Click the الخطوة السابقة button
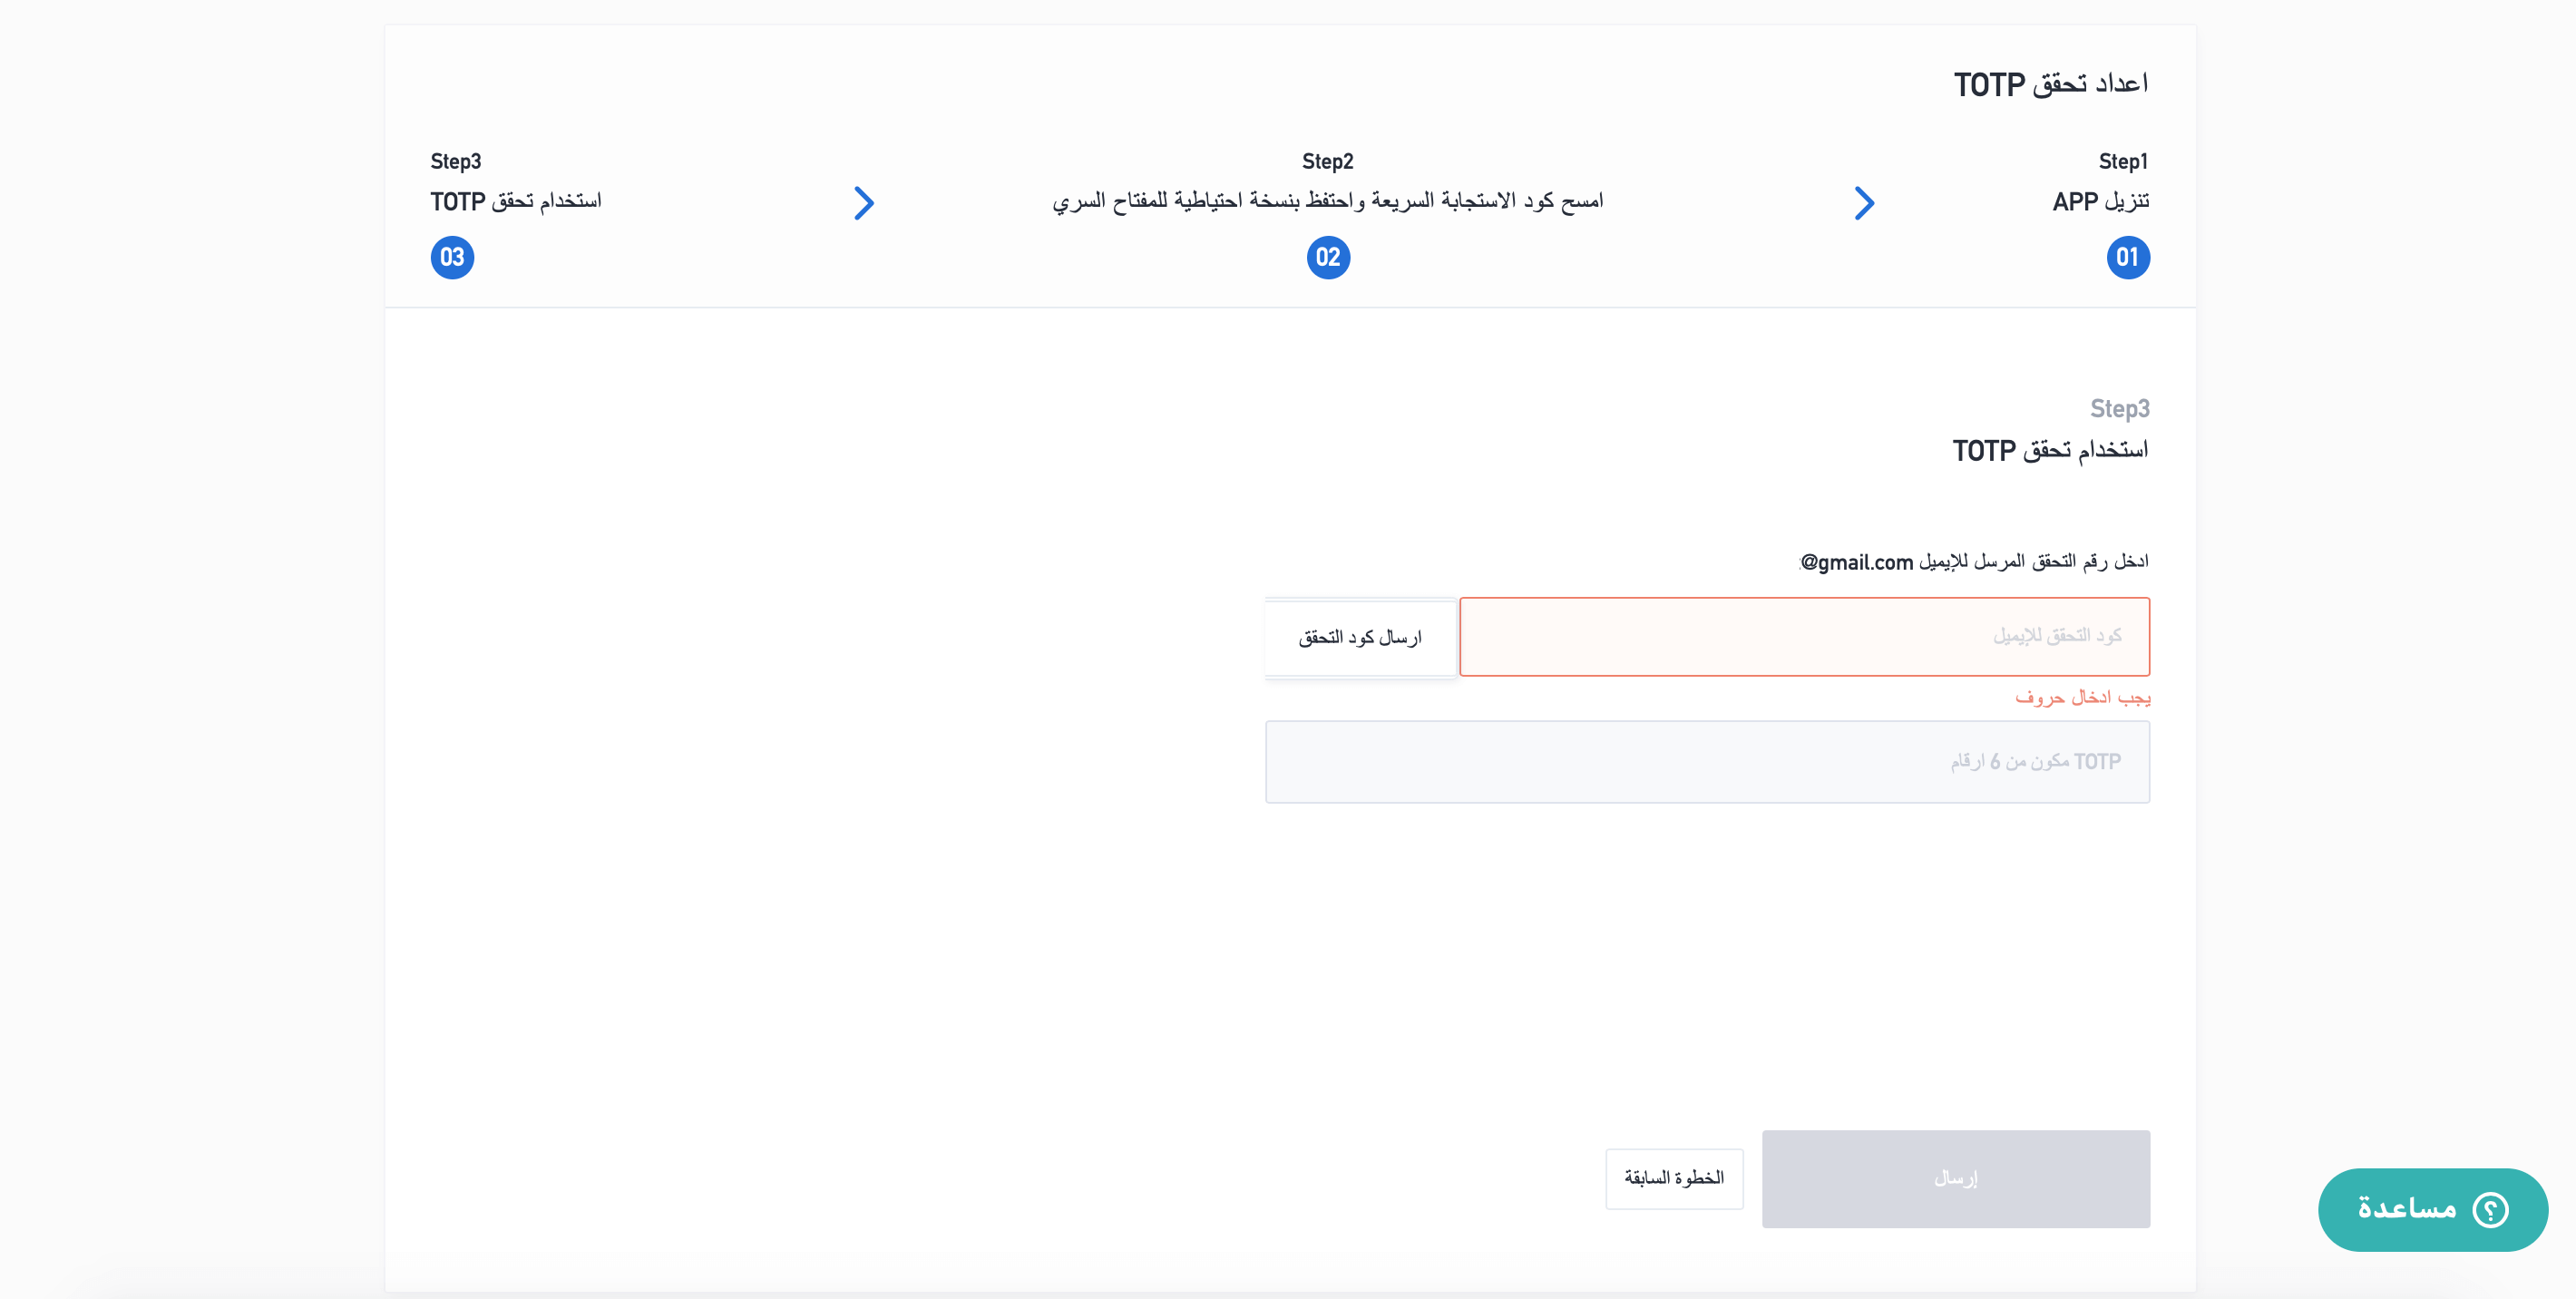Viewport: 2576px width, 1299px height. coord(1674,1178)
